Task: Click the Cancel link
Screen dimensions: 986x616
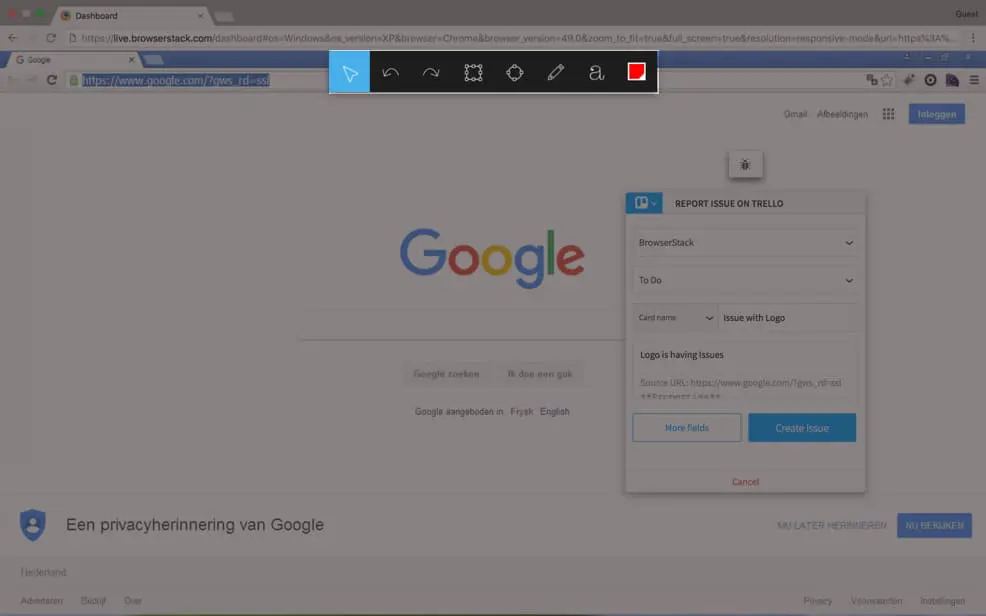Action: point(745,482)
